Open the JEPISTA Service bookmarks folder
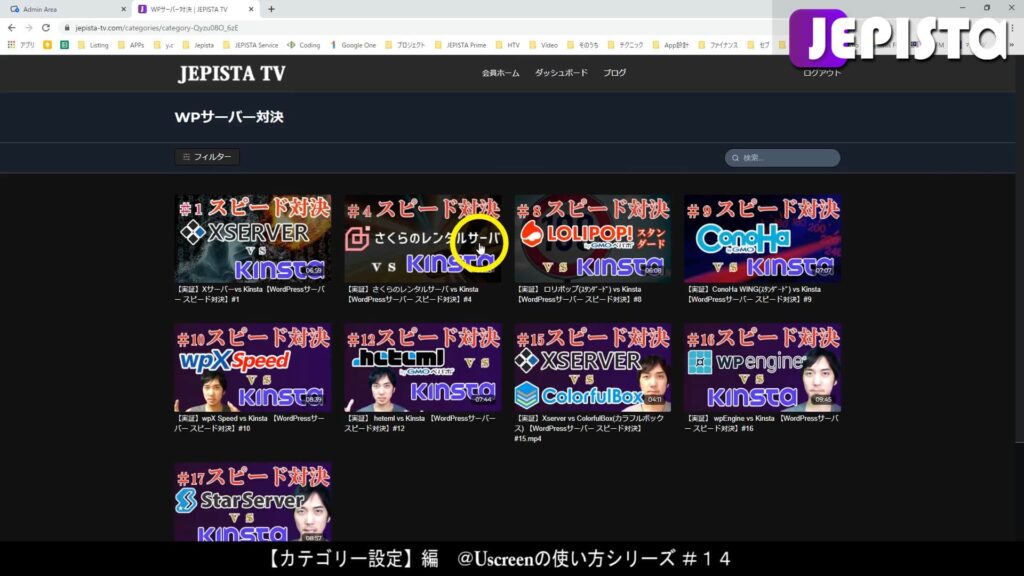 tap(251, 45)
